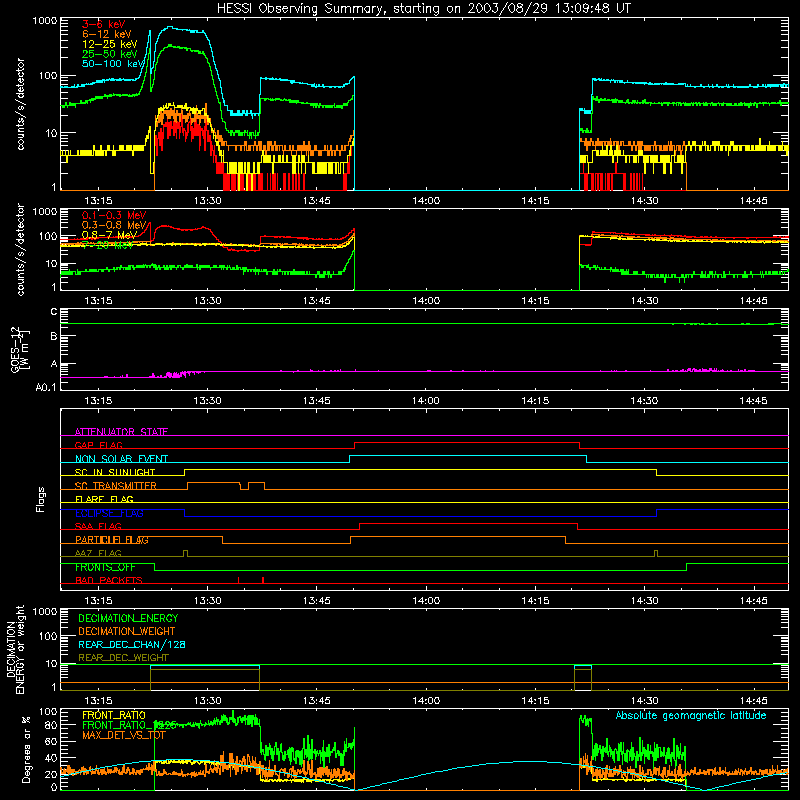Click the 12-25 keV legend label
Image resolution: width=800 pixels, height=800 pixels.
click(110, 44)
